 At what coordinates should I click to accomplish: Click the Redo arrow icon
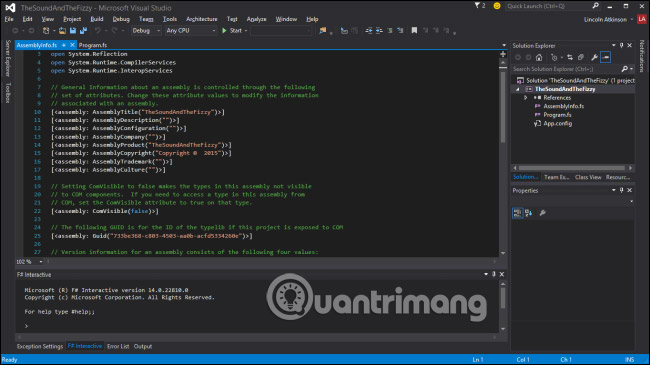point(114,30)
